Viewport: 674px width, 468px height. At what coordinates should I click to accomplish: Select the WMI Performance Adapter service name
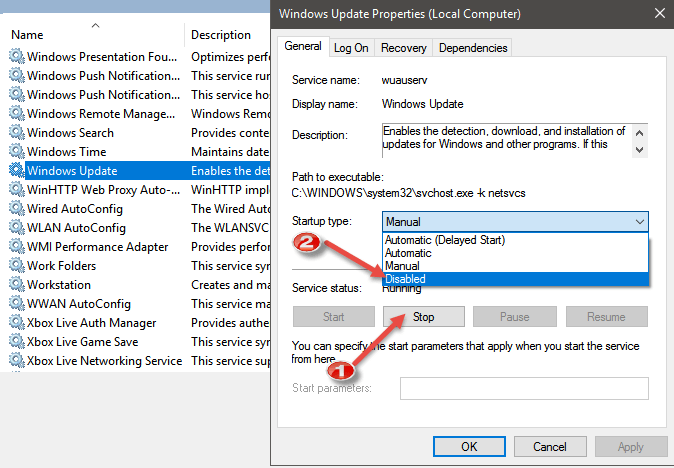(x=97, y=247)
